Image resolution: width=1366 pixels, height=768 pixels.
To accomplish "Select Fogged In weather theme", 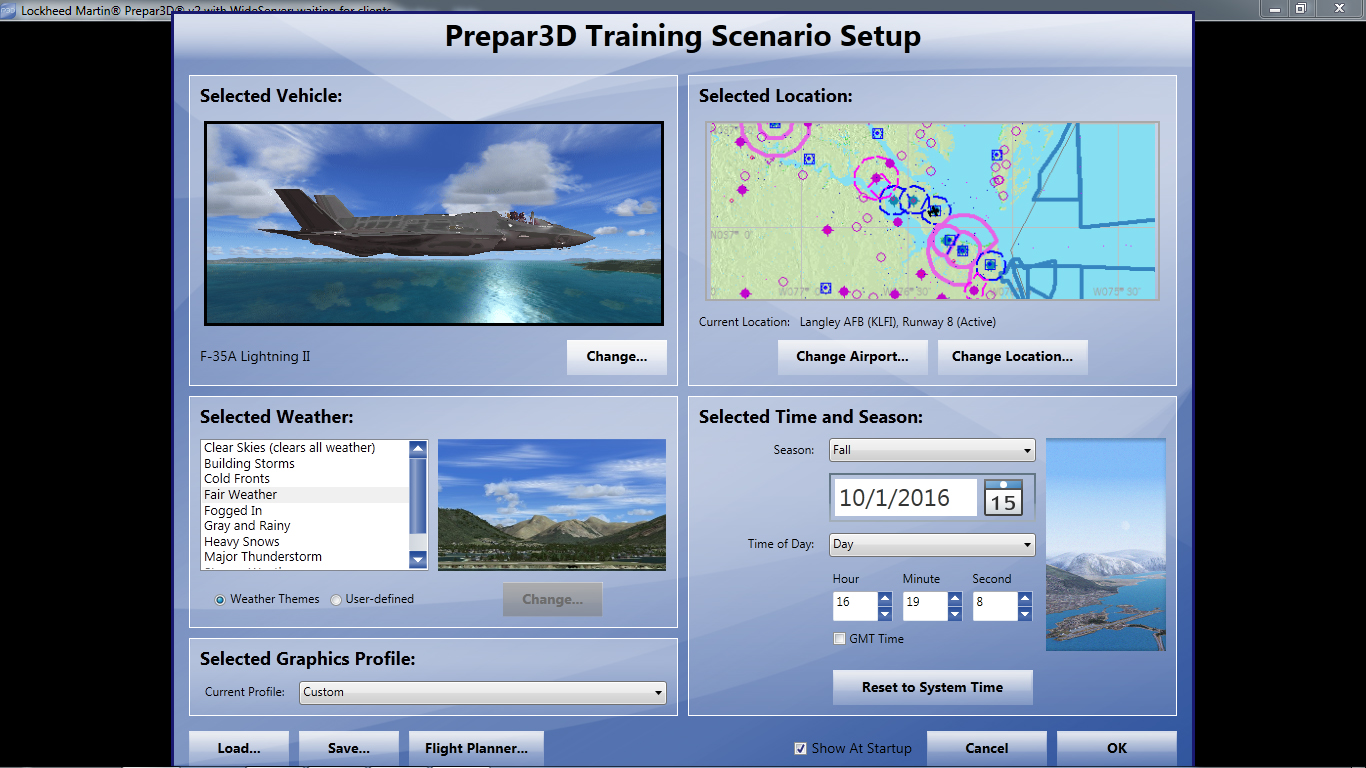I will [305, 511].
